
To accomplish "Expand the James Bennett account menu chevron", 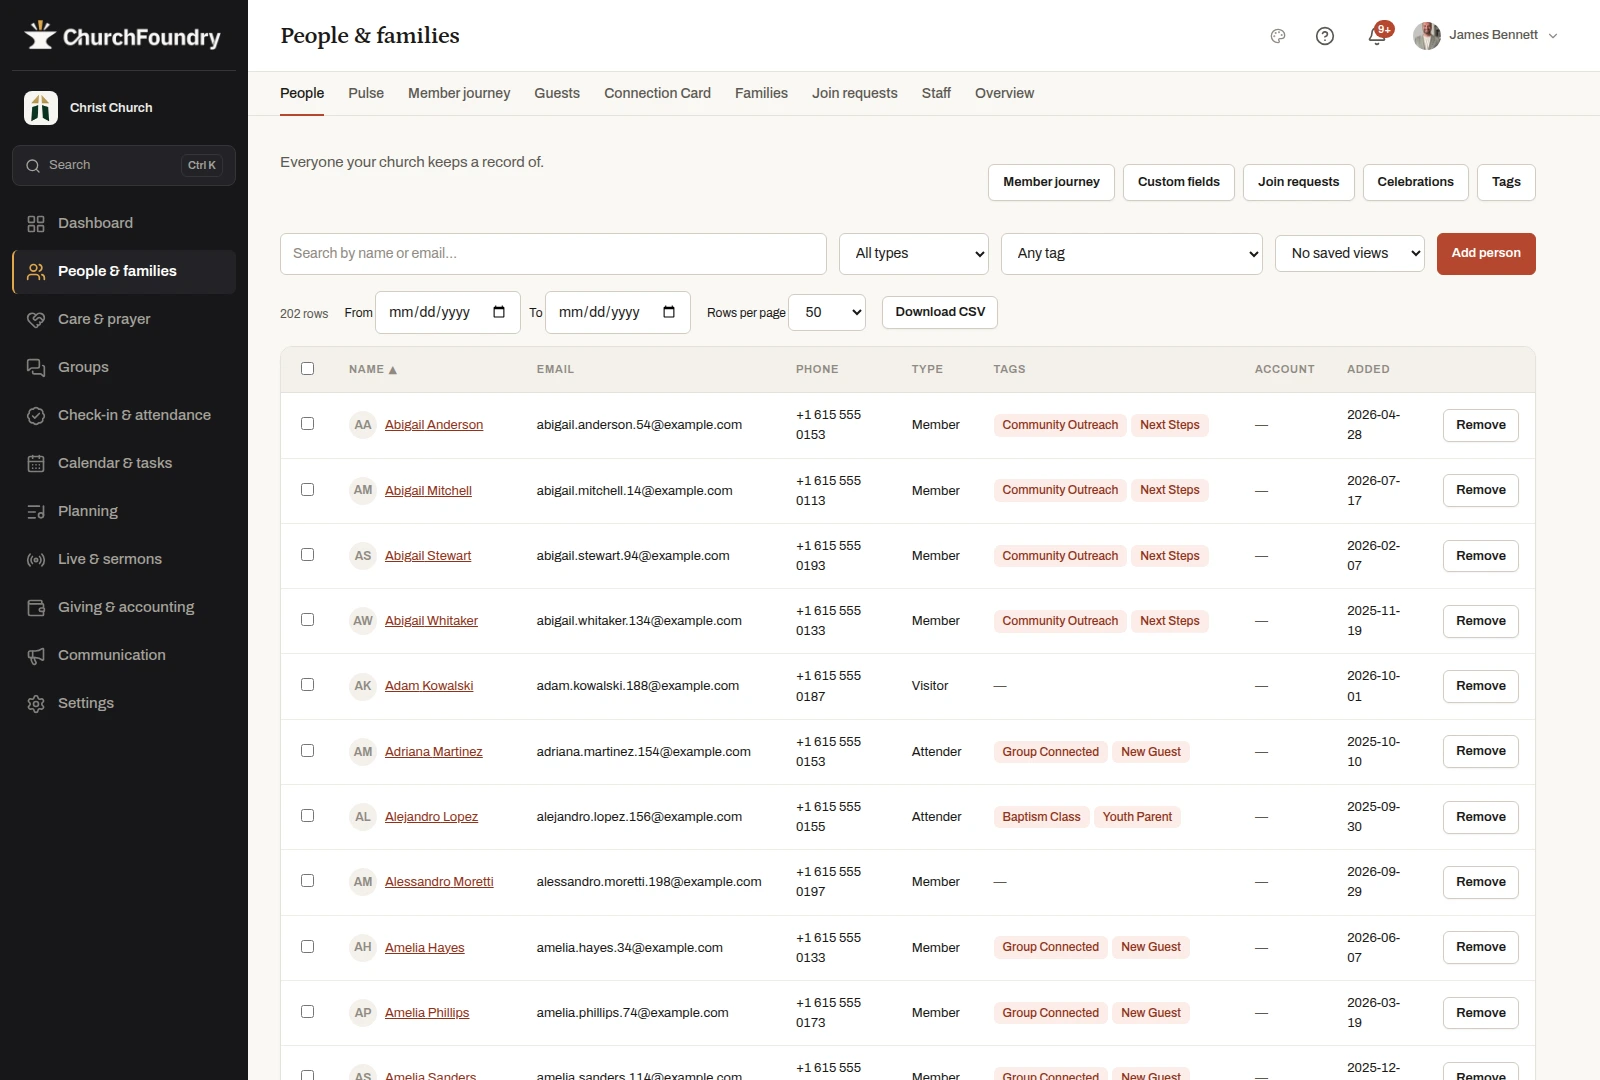I will coord(1553,36).
